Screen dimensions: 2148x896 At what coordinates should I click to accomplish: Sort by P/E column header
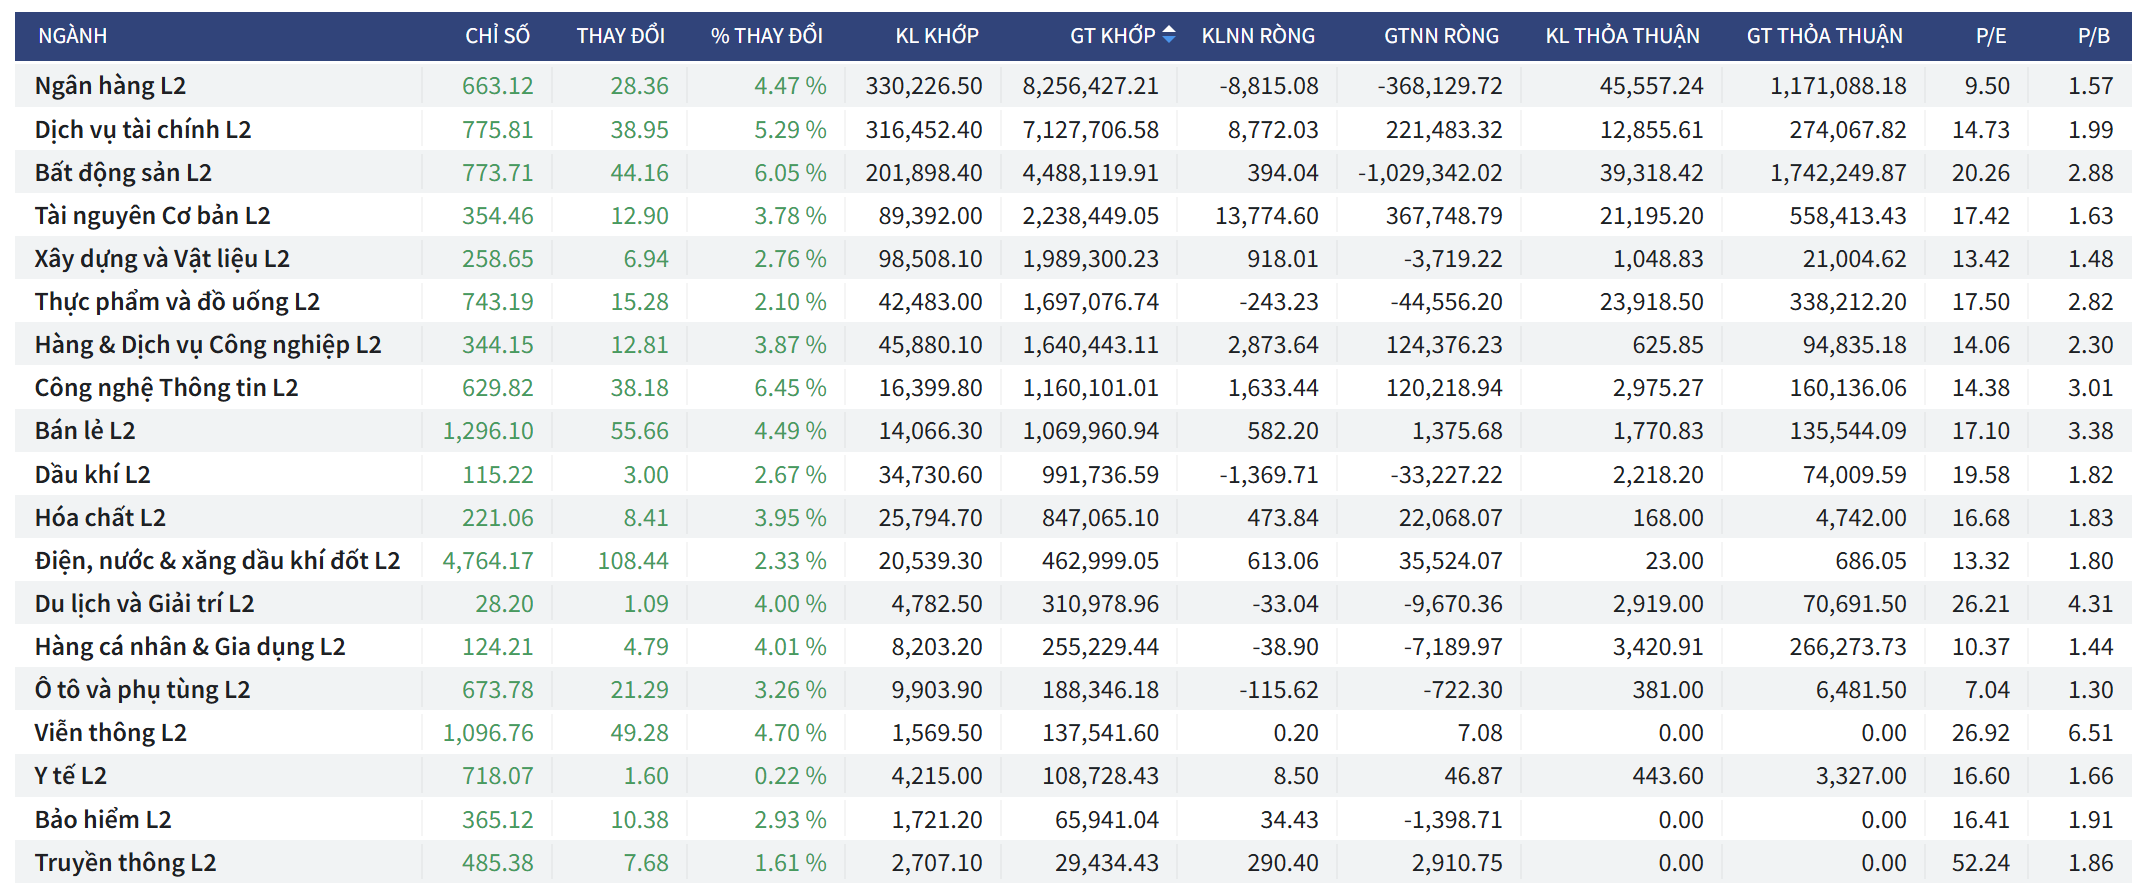point(1990,36)
